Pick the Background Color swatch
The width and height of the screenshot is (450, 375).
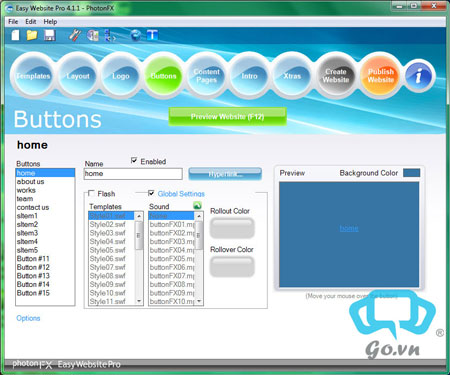point(411,173)
